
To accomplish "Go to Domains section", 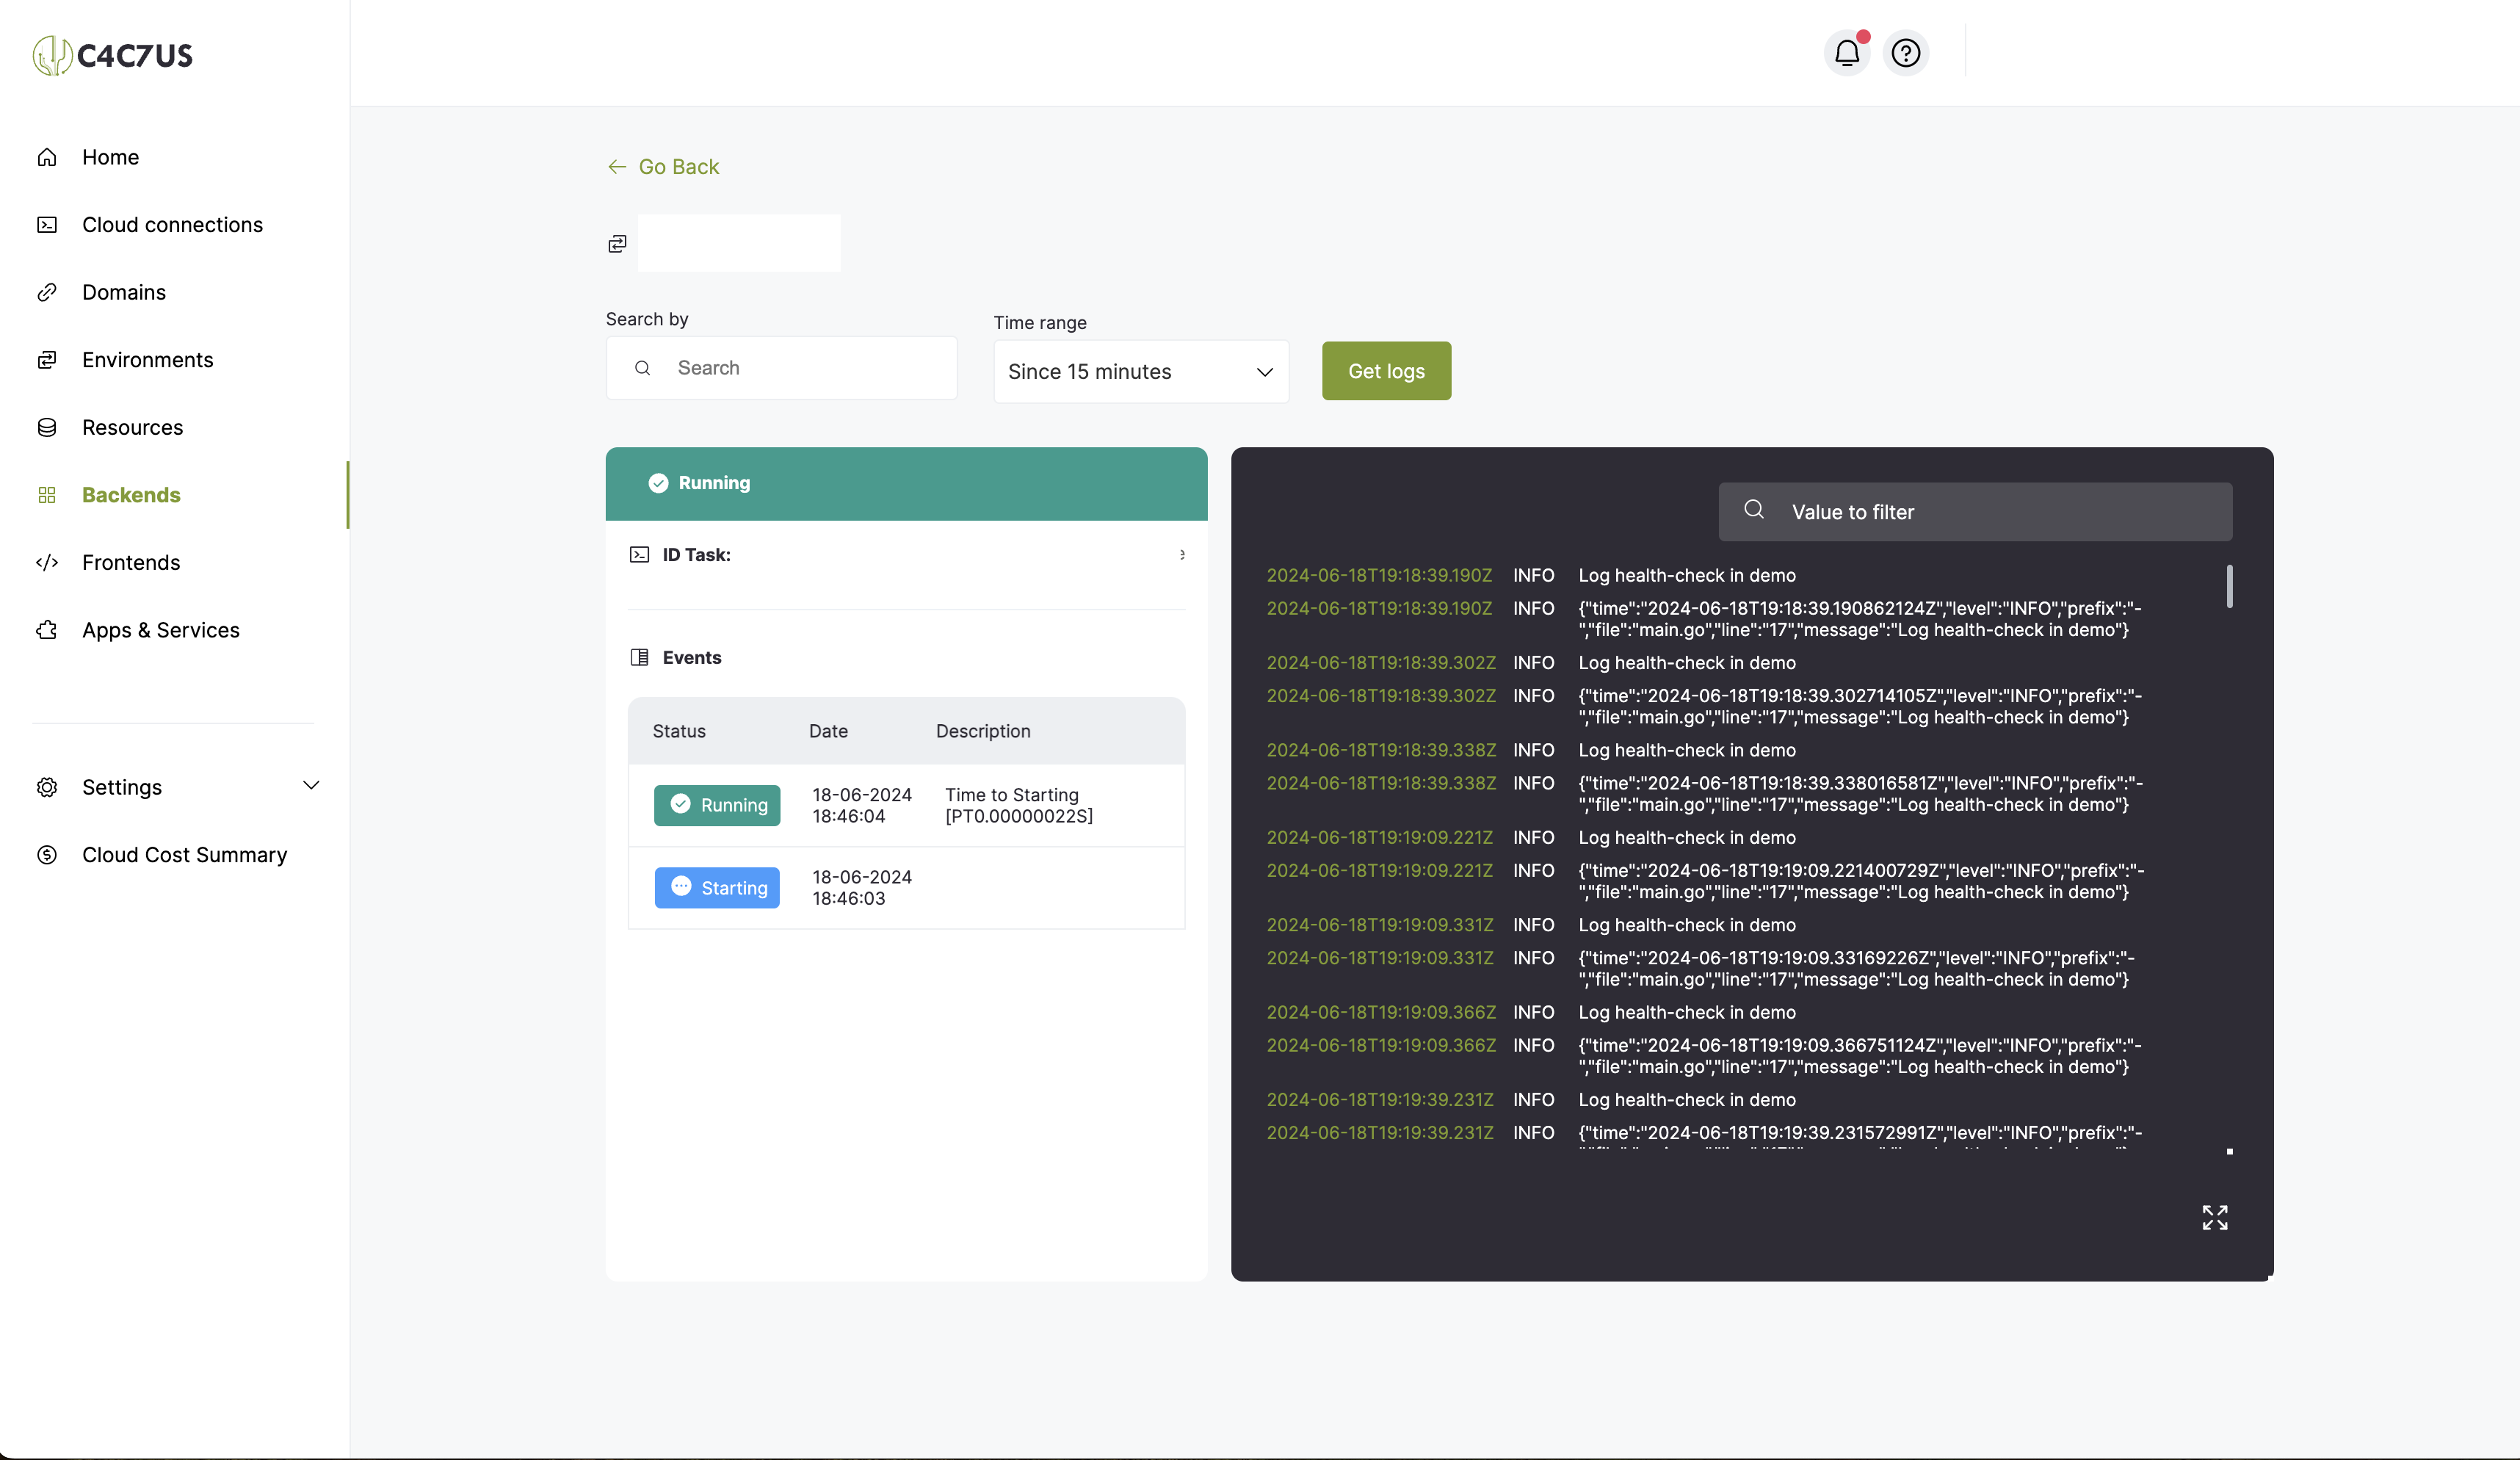I will point(124,292).
